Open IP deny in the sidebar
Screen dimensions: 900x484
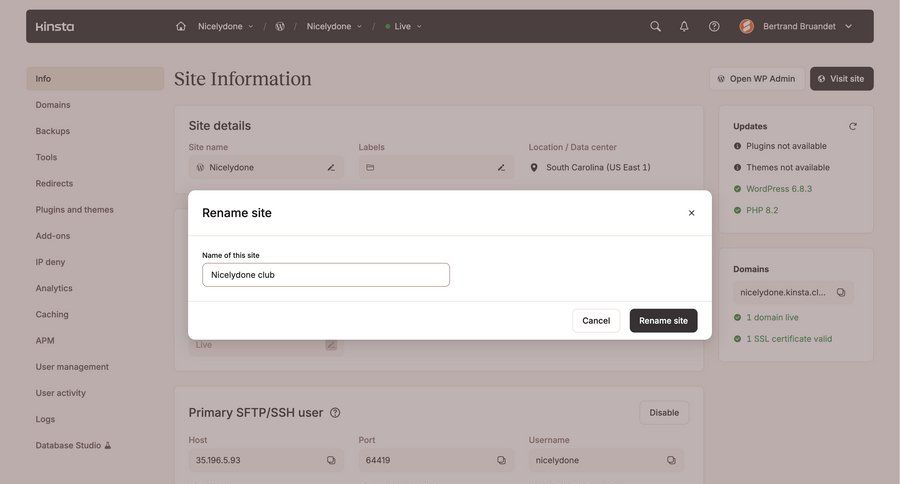click(x=51, y=262)
